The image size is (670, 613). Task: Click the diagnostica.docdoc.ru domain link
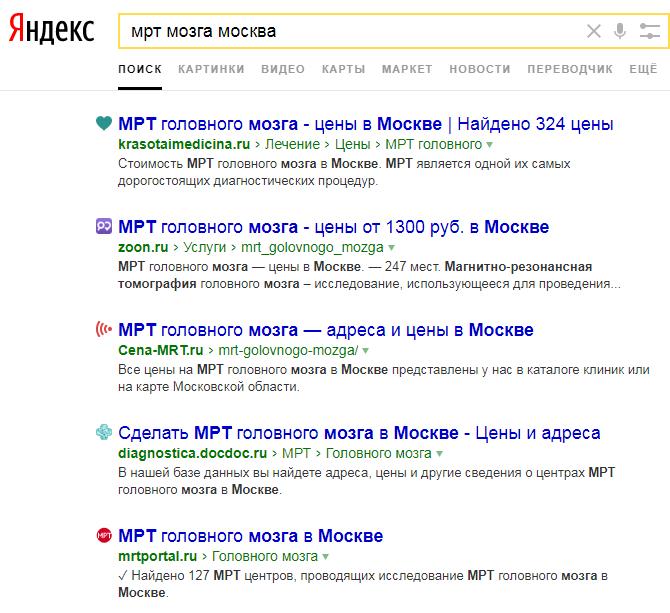coord(193,453)
